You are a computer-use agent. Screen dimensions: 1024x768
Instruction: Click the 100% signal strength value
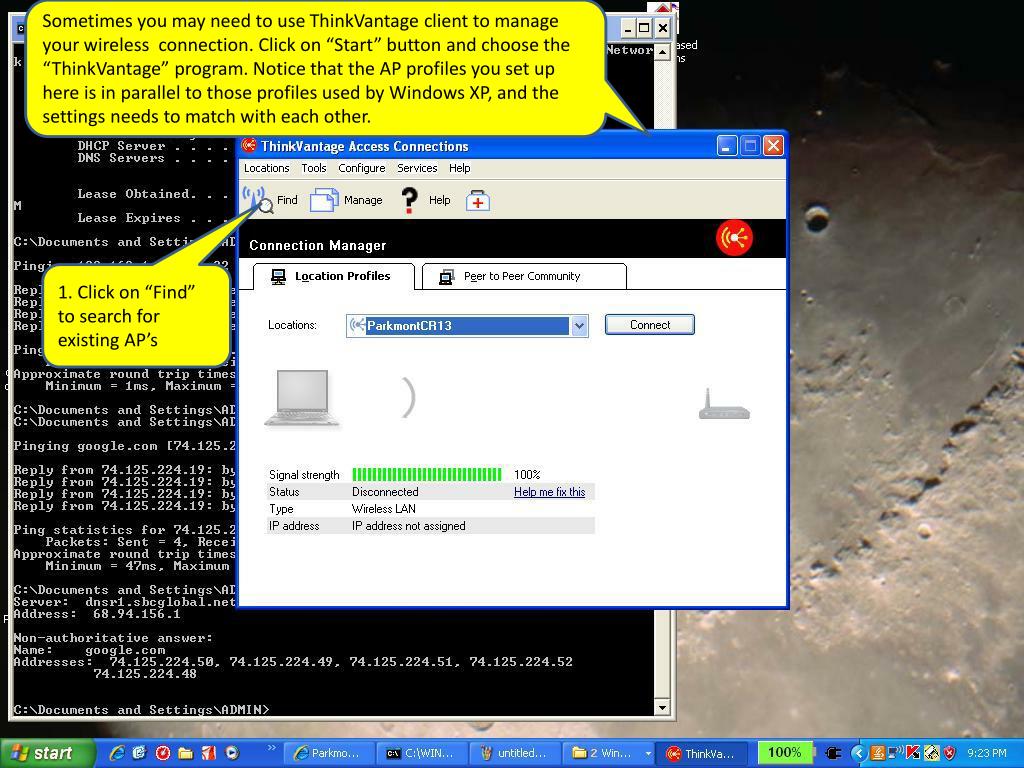pos(527,475)
